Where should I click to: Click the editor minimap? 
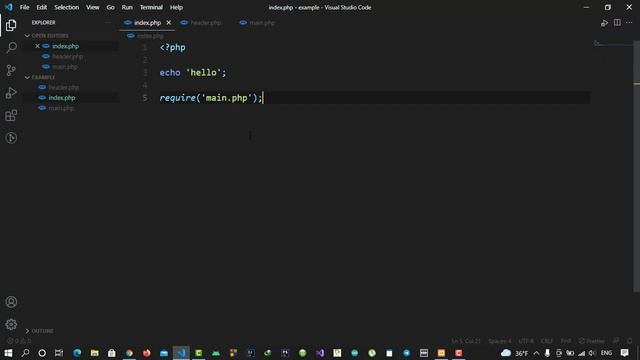pyautogui.click(x=611, y=44)
